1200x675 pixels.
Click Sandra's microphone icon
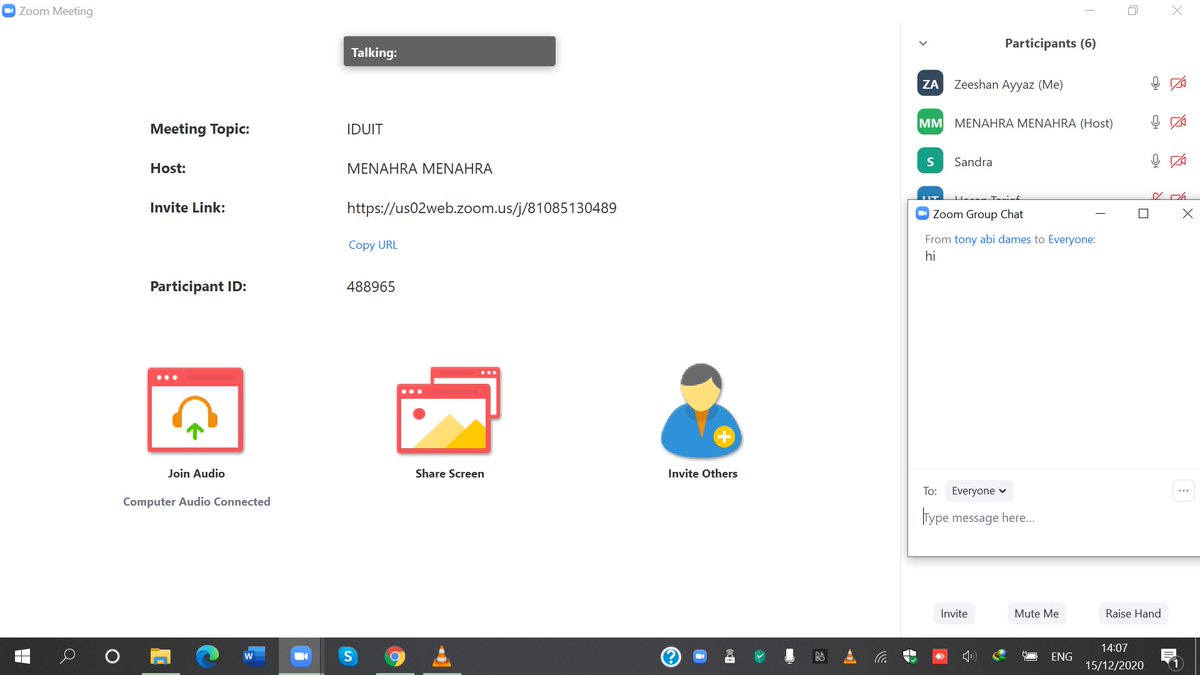pyautogui.click(x=1155, y=160)
